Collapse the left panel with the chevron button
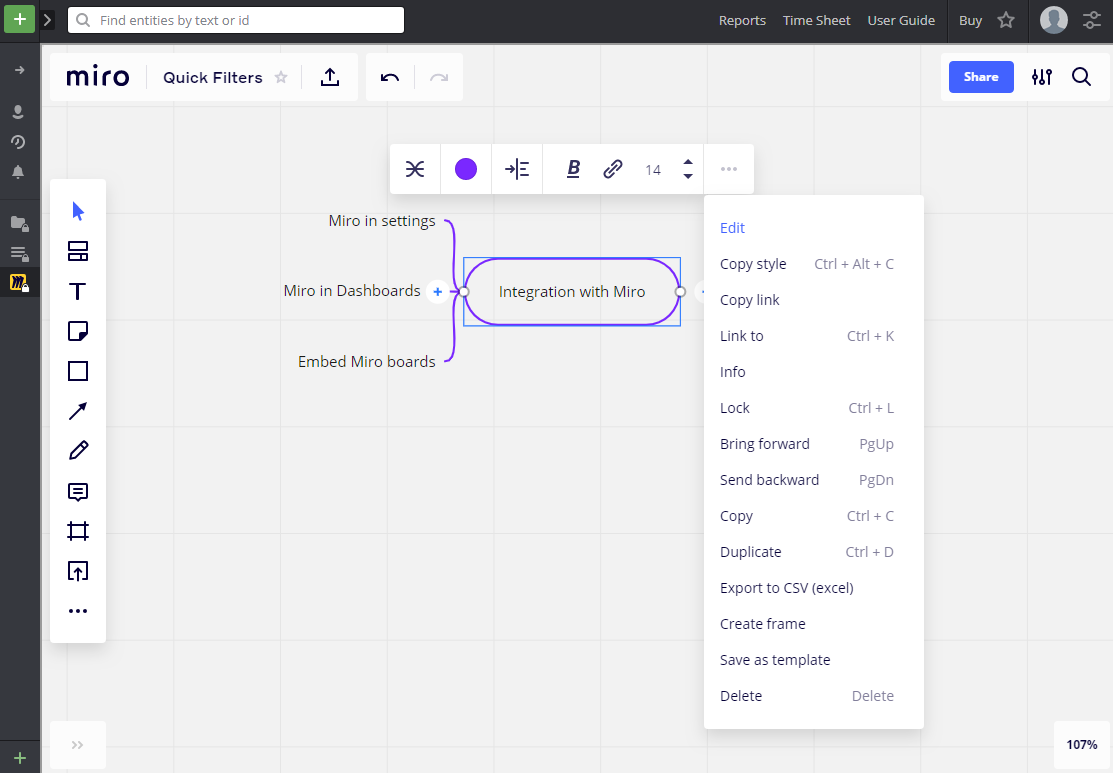The height and width of the screenshot is (773, 1113). click(77, 745)
